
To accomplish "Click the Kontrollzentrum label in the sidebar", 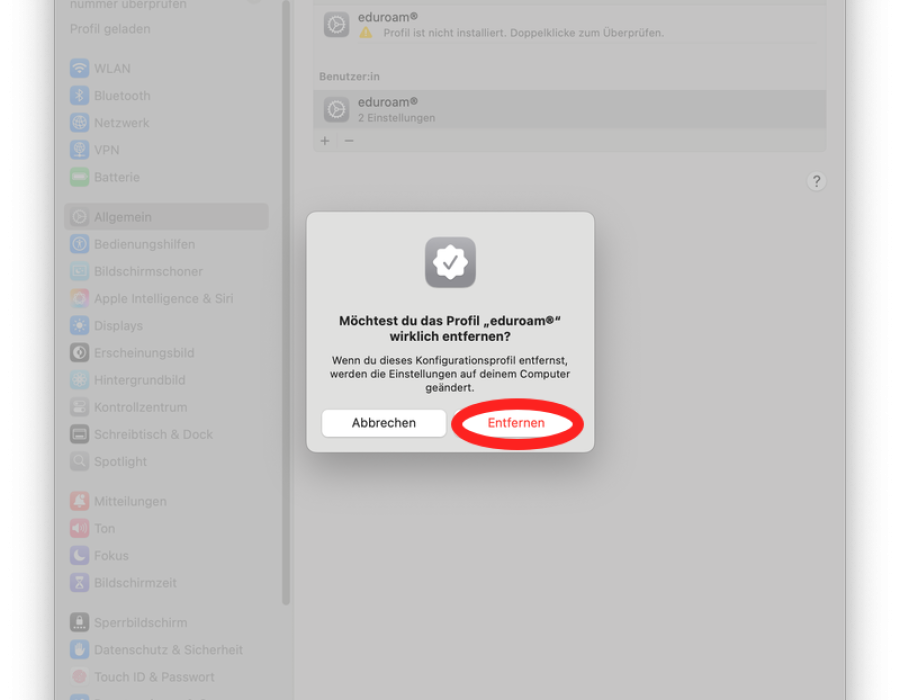I will (141, 407).
